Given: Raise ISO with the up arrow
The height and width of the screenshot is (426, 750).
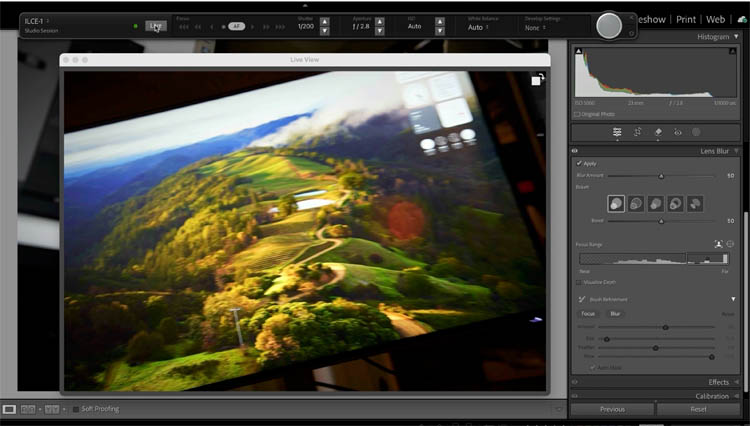Looking at the screenshot, I should 440,22.
